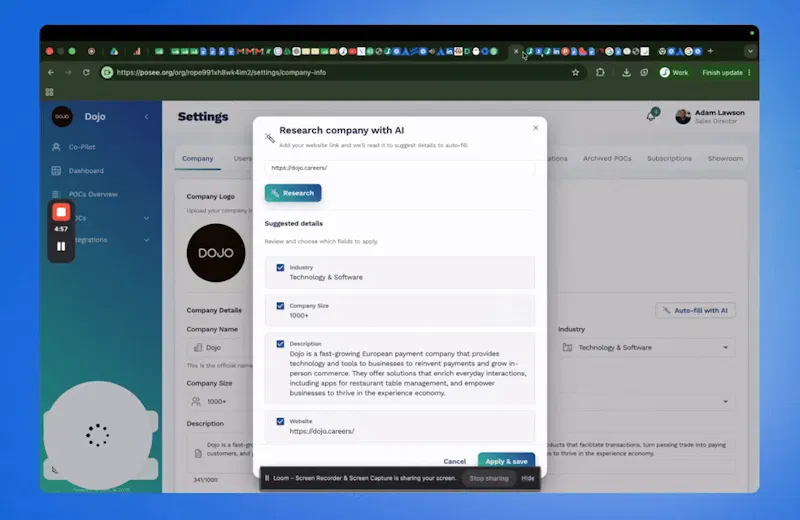Viewport: 800px width, 520px height.
Task: Expand the POCs sidebar section chevron
Action: click(x=146, y=218)
